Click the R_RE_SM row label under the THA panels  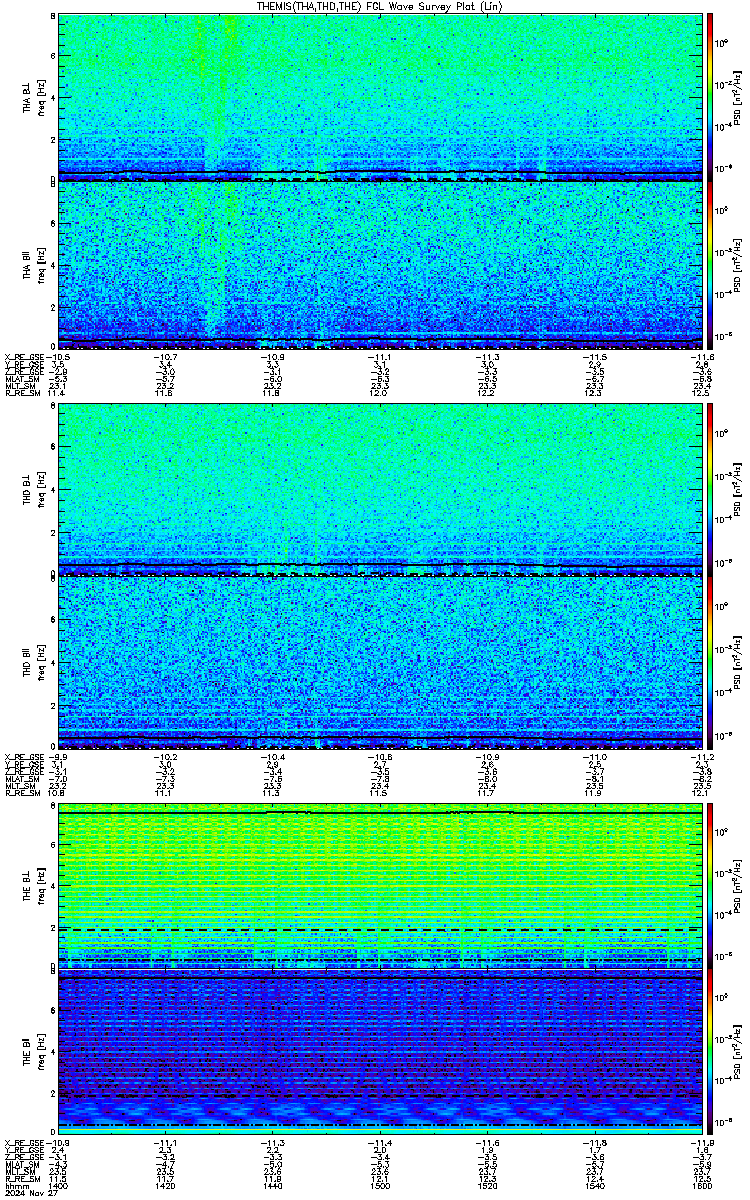click(x=21, y=393)
